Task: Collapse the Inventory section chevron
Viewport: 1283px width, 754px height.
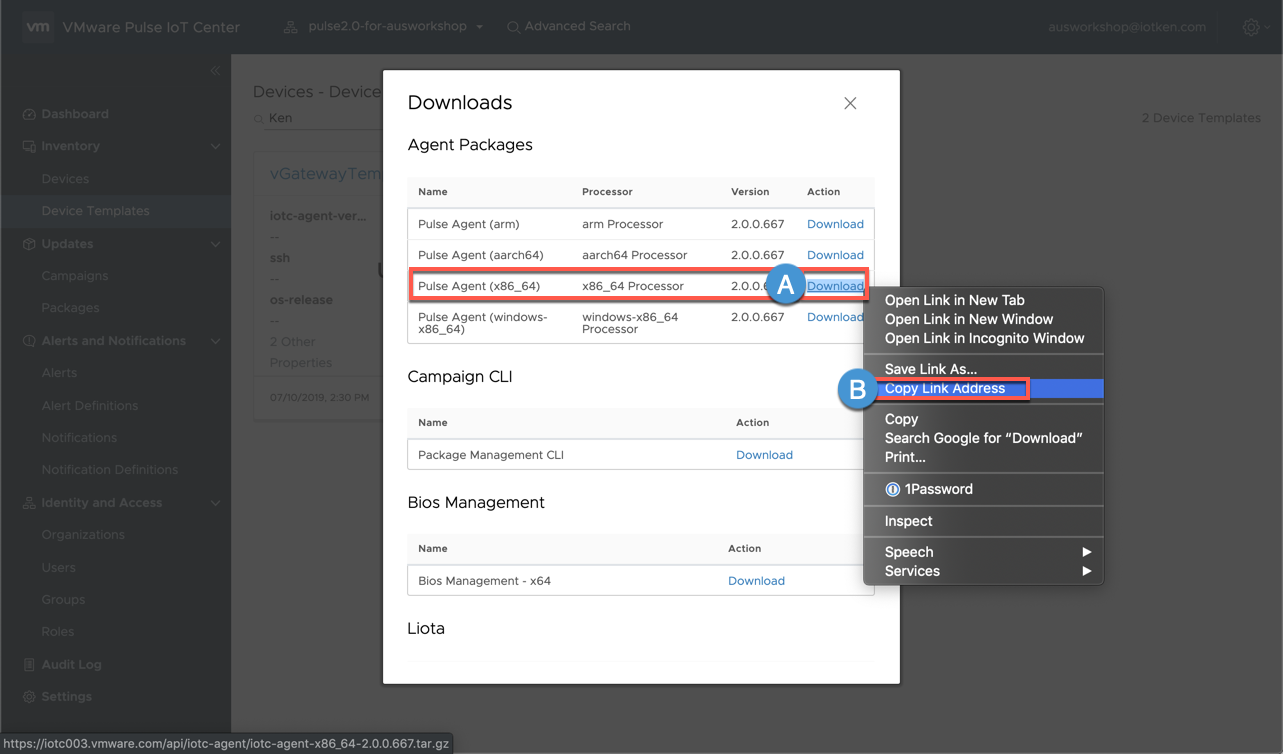Action: (x=215, y=147)
